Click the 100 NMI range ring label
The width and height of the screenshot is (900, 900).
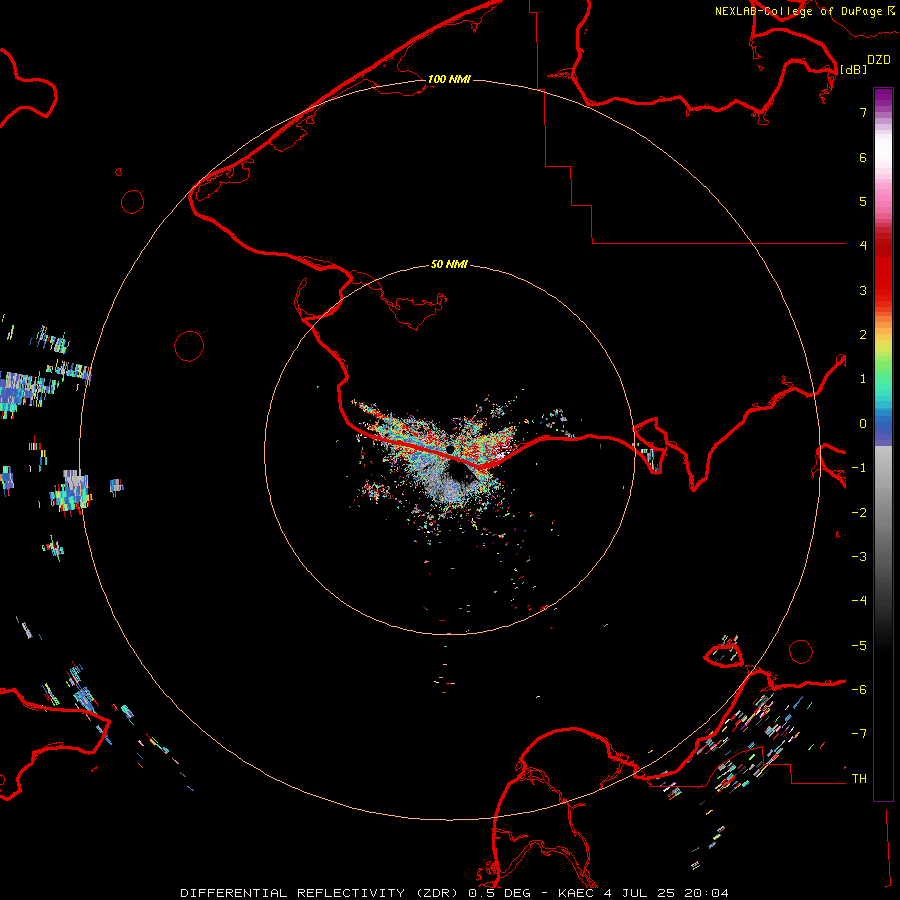449,79
